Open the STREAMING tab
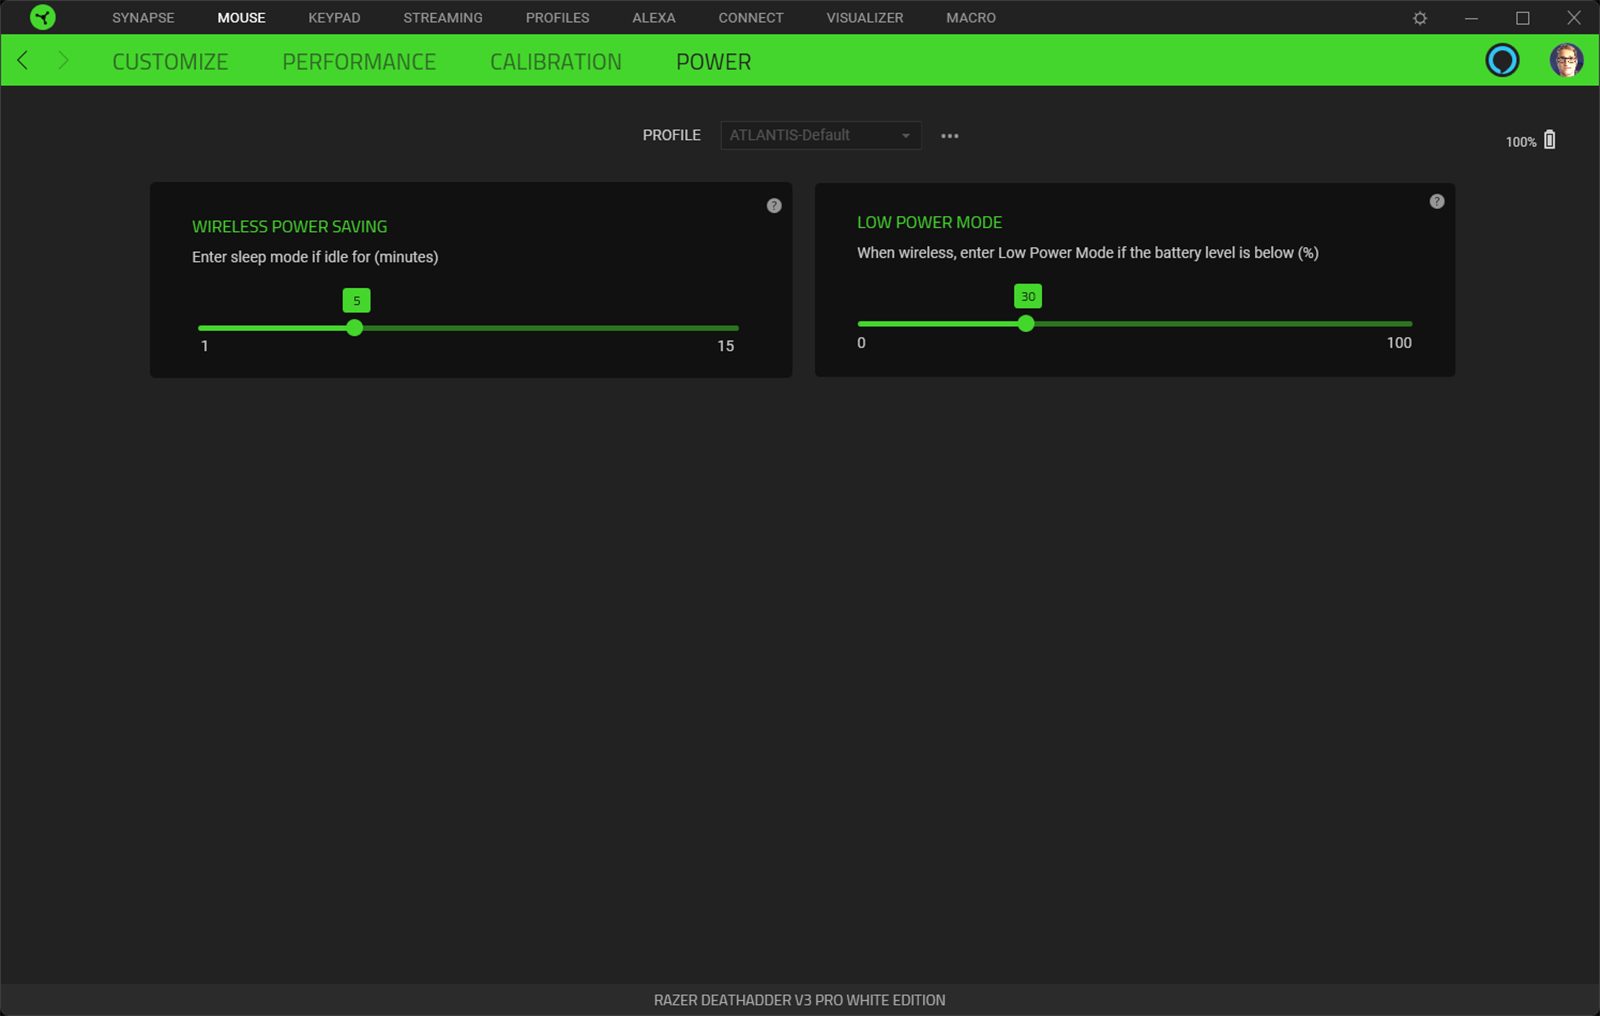Screen dimensions: 1600x1016 [x=443, y=18]
